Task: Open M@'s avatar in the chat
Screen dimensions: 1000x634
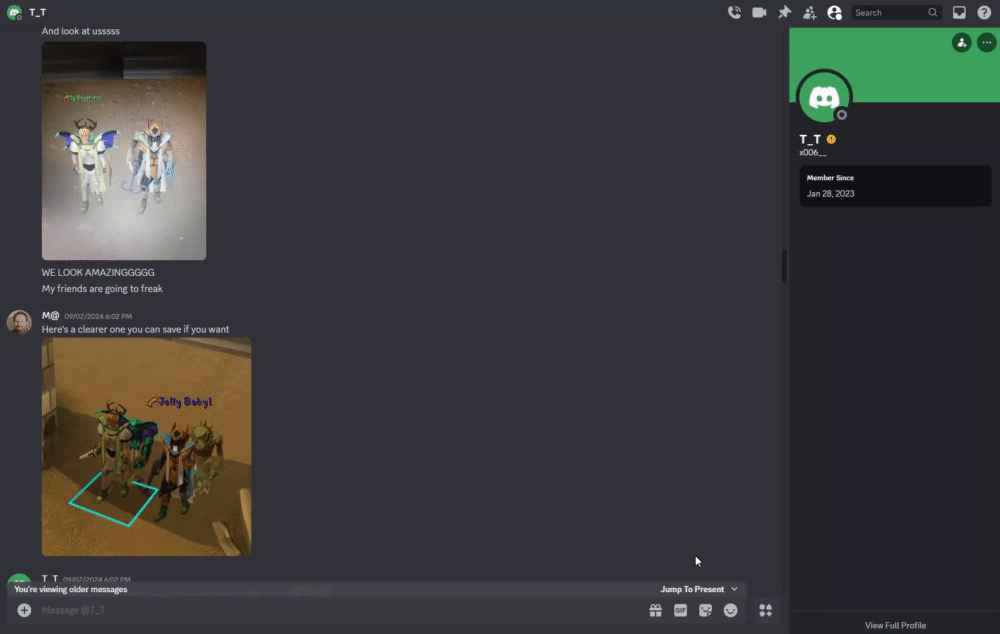Action: pyautogui.click(x=19, y=322)
